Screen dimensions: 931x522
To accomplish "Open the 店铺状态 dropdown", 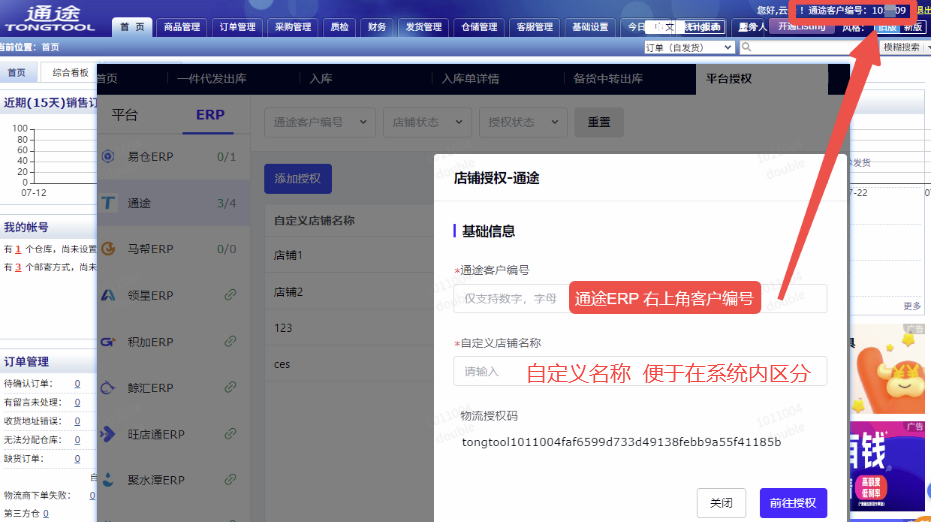I will point(425,122).
